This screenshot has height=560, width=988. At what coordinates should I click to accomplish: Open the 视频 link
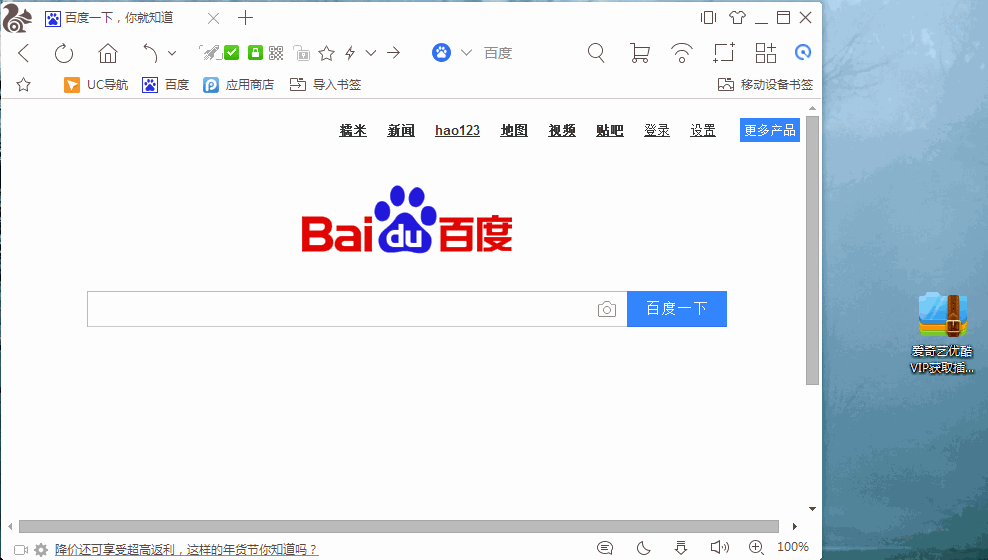tap(562, 130)
